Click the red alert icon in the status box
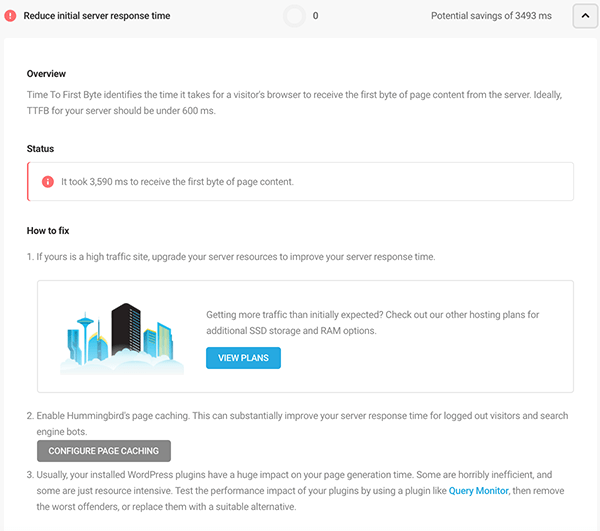The width and height of the screenshot is (600, 531). pos(47,182)
